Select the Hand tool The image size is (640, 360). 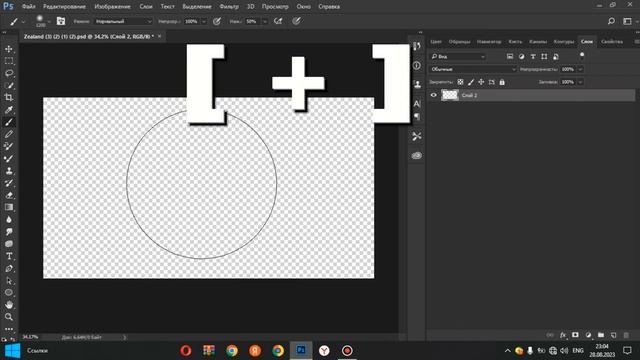tap(9, 304)
